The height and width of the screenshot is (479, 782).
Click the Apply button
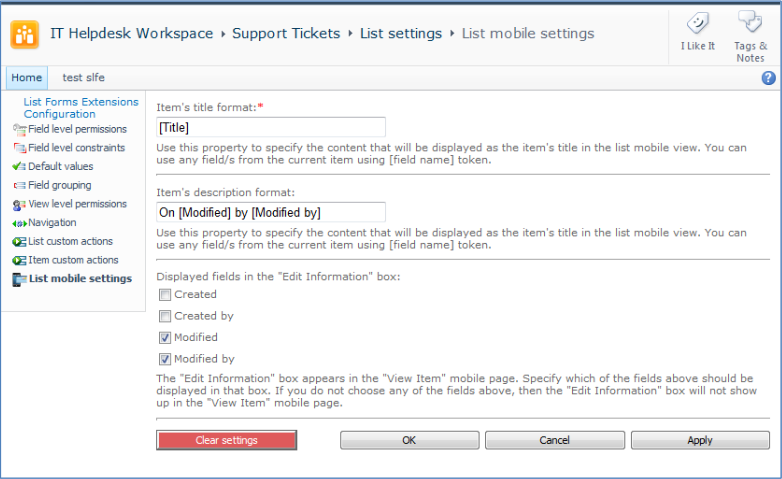coord(700,440)
